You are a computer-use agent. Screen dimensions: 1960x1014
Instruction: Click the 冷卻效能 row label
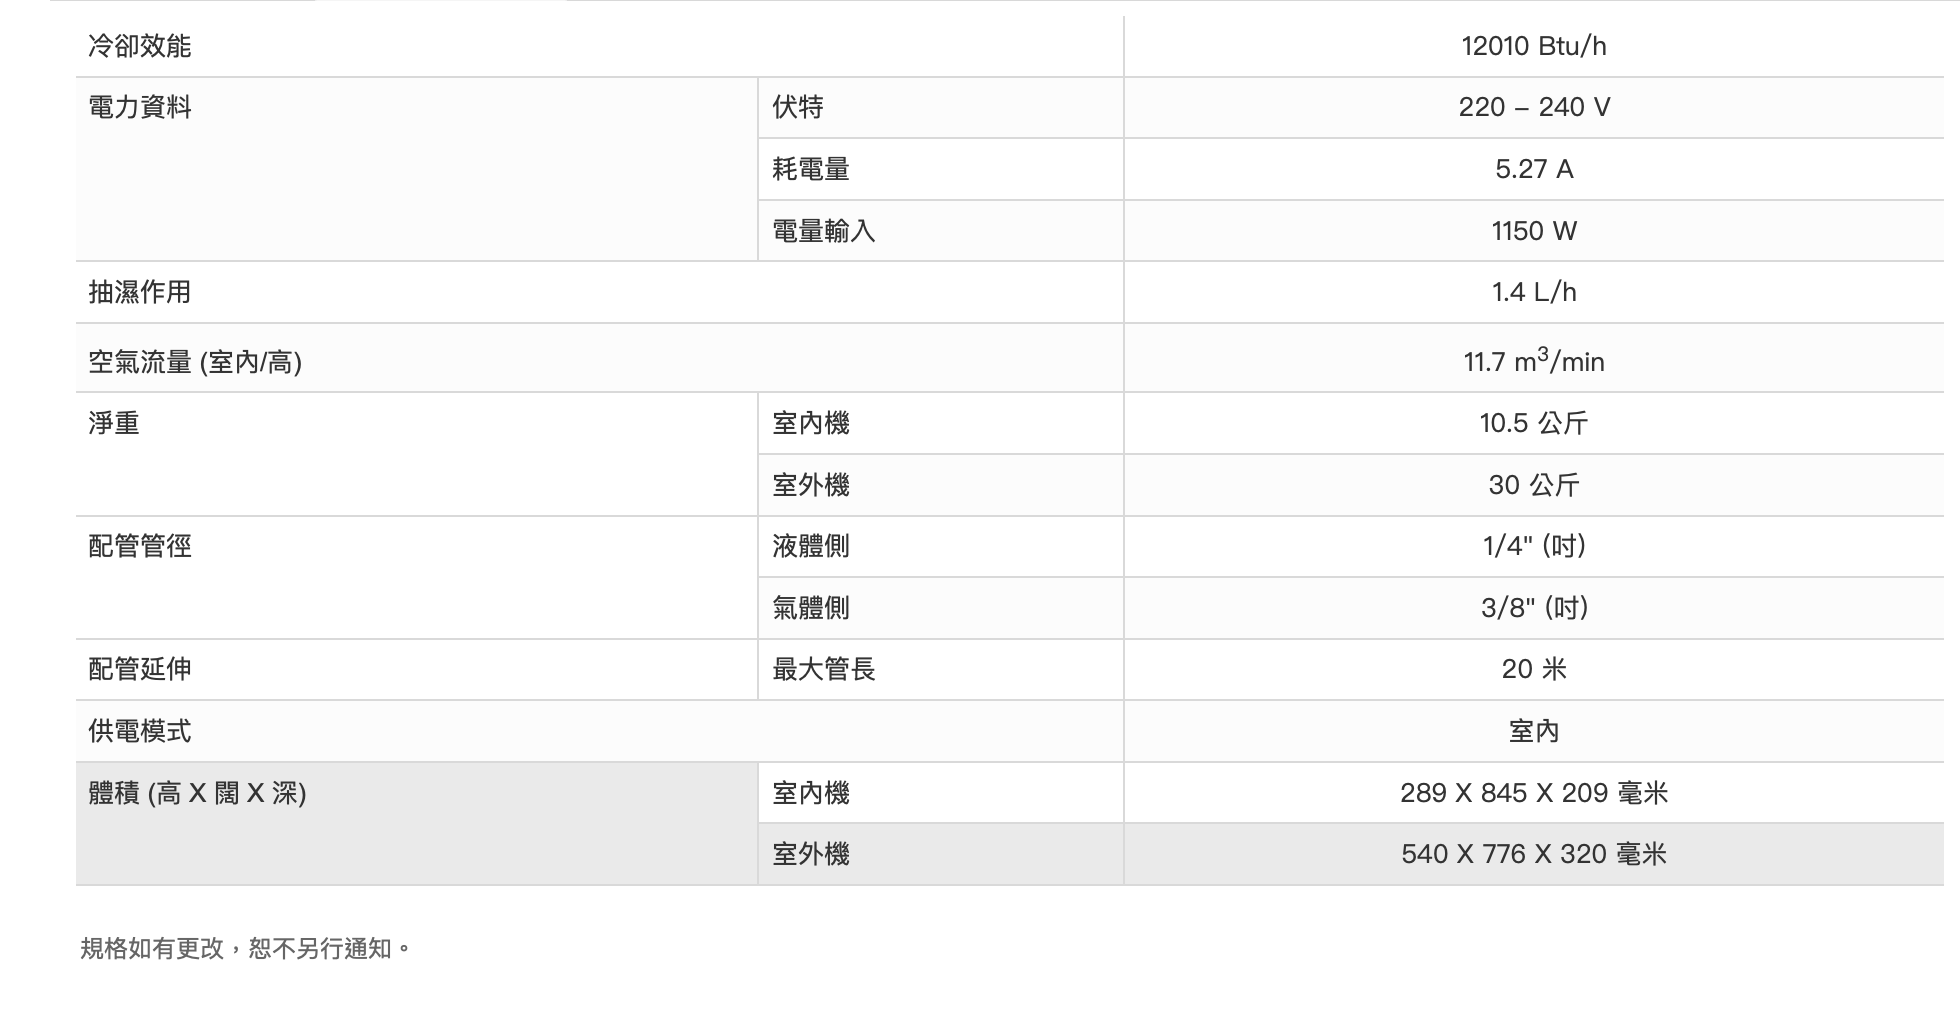140,46
